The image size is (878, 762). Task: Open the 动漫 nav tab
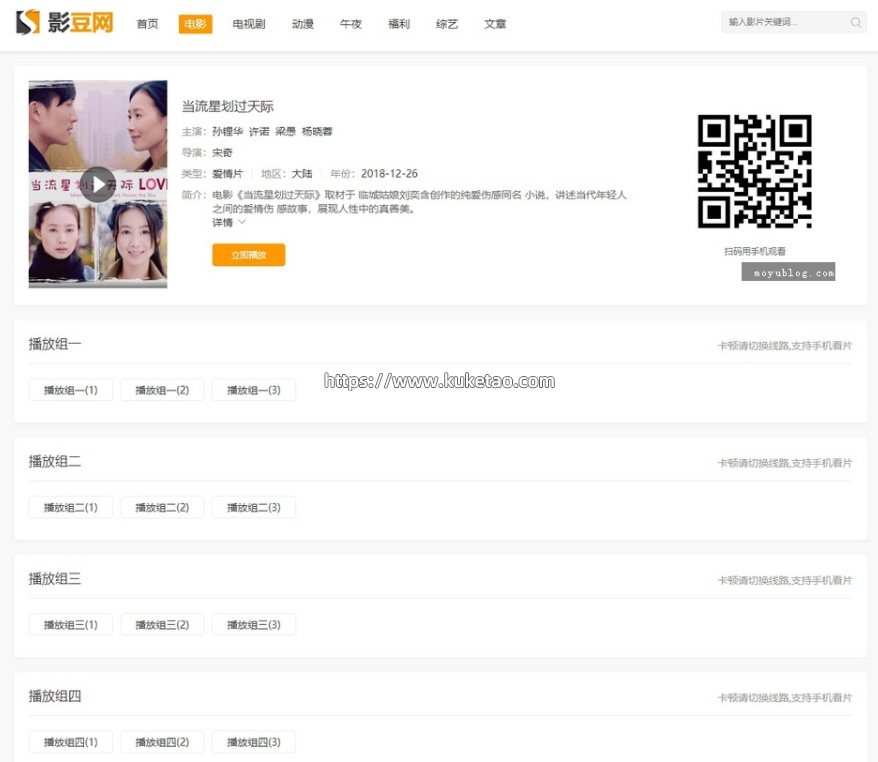[x=302, y=24]
